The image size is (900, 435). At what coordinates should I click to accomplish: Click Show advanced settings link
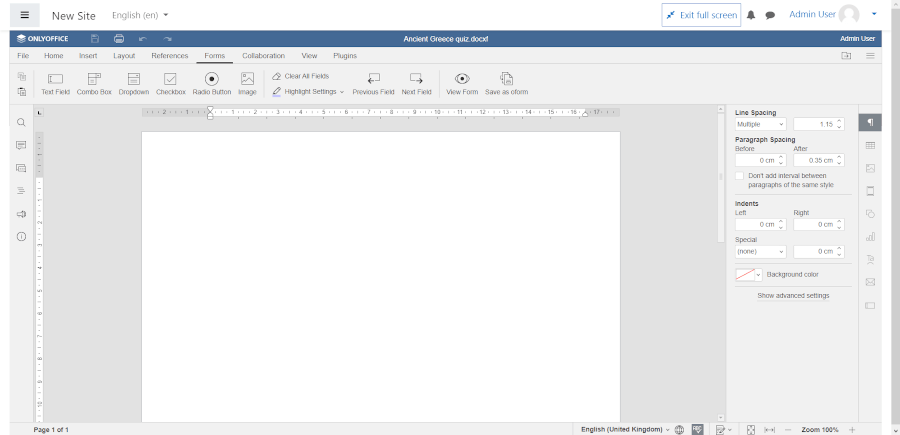click(793, 296)
